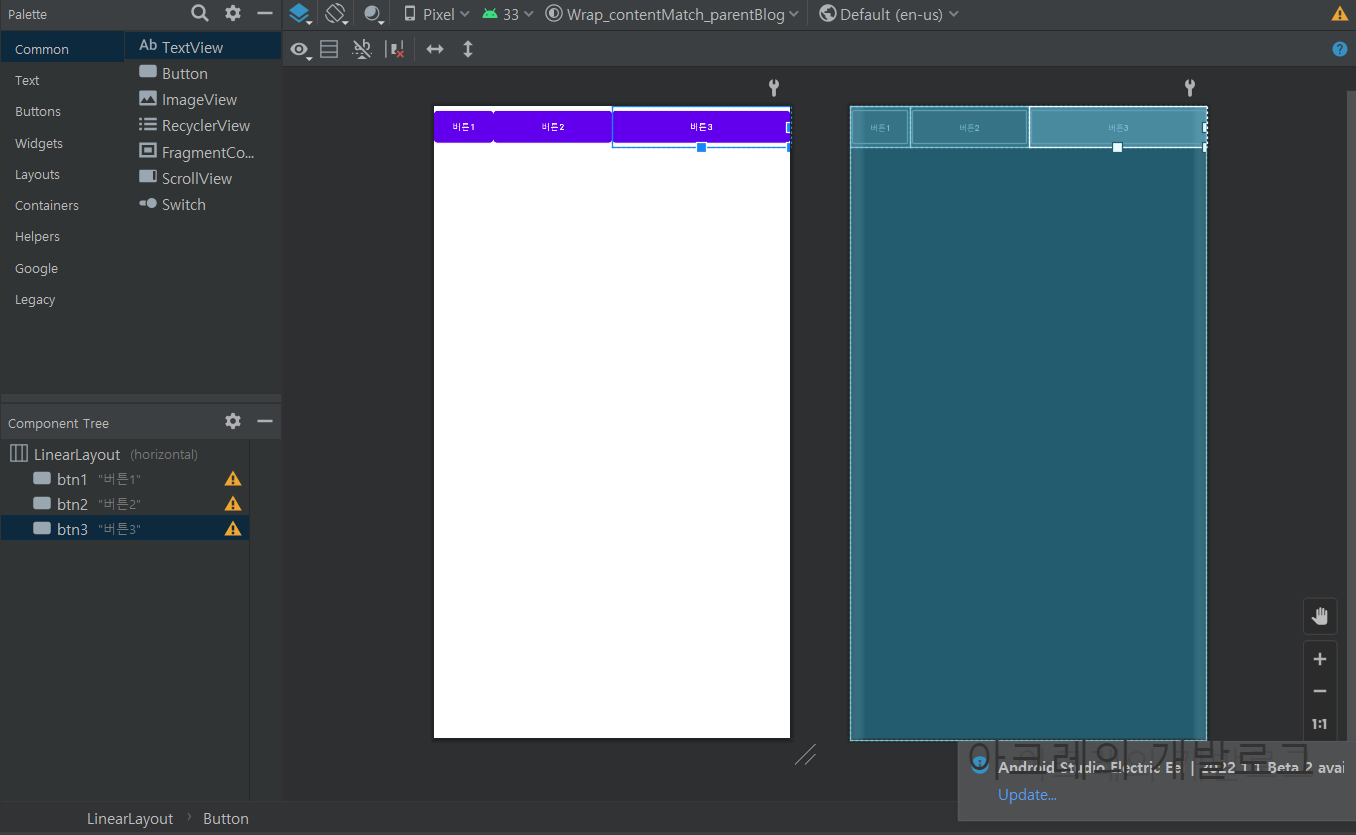The image size is (1356, 835).
Task: Open Component Tree gear settings
Action: pos(233,421)
